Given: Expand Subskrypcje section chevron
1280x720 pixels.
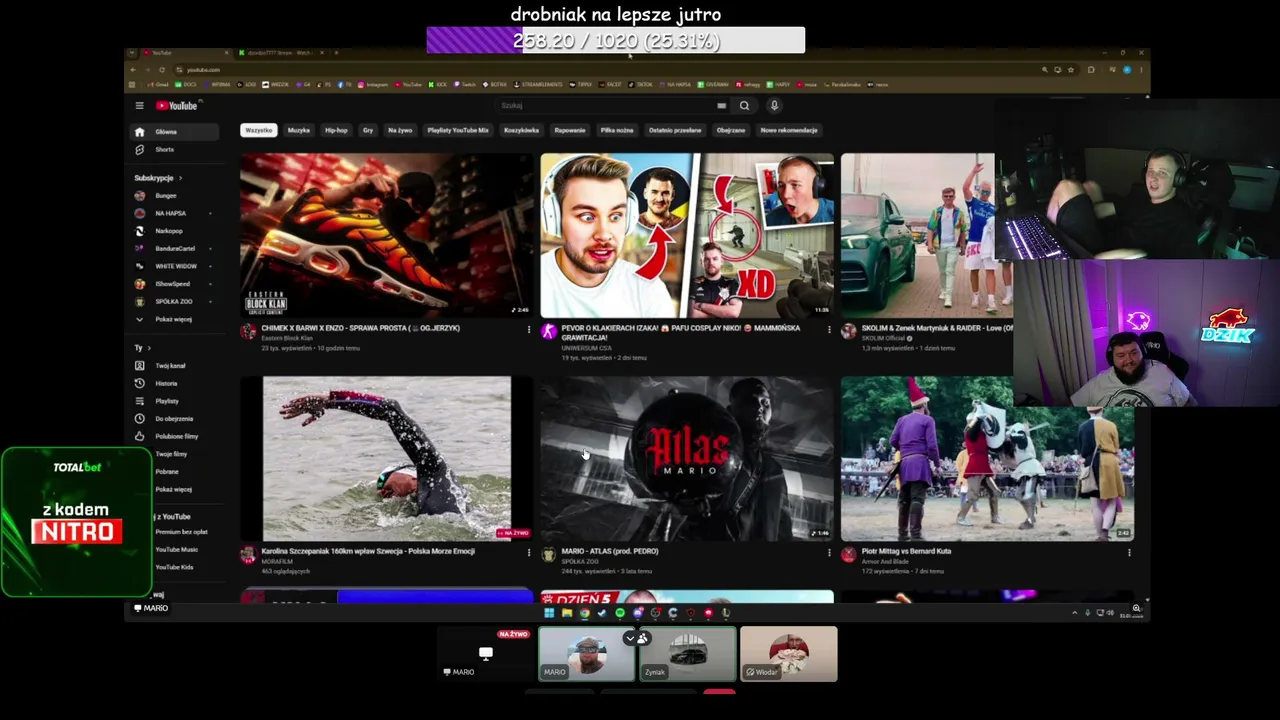Looking at the screenshot, I should (180, 178).
